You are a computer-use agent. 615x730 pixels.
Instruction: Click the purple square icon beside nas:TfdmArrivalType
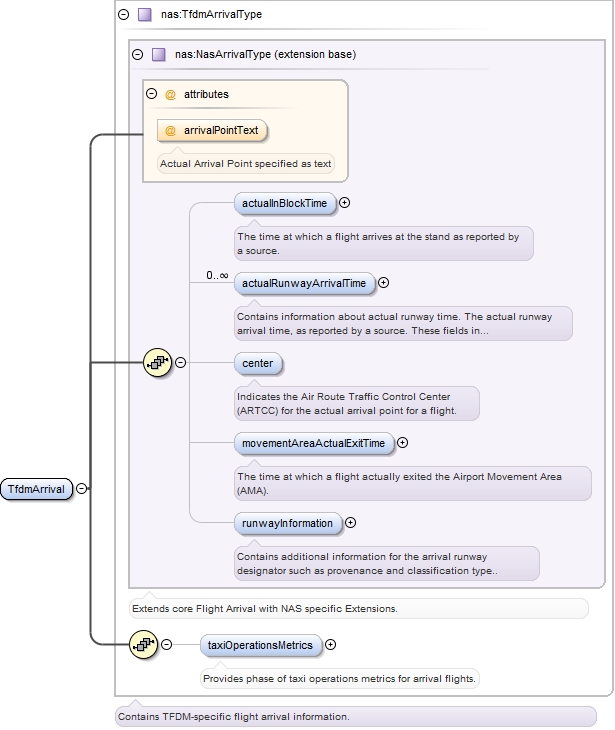(145, 15)
